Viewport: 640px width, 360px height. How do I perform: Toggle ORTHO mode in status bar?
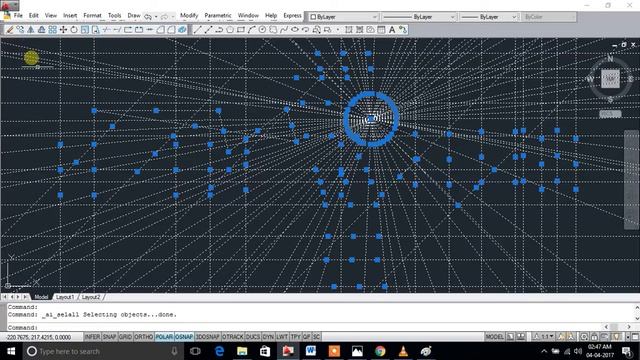pyautogui.click(x=144, y=337)
